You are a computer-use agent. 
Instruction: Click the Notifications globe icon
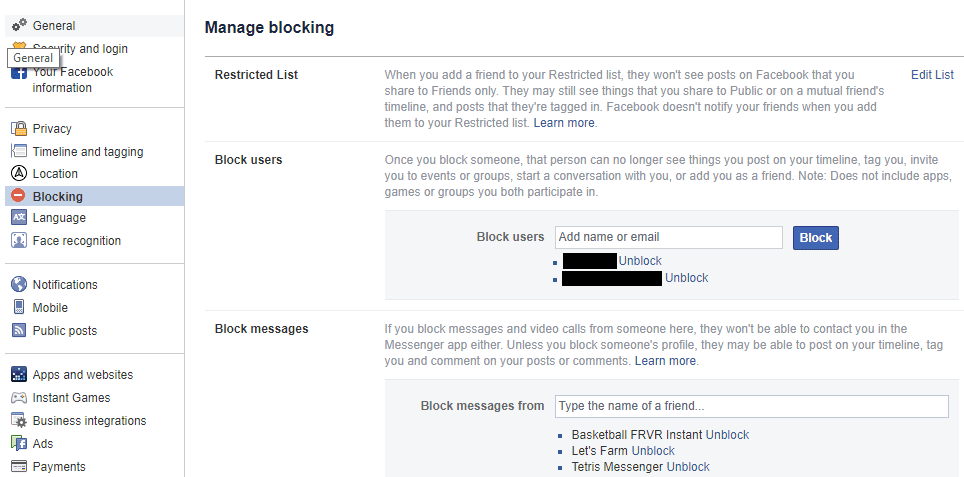pos(19,285)
